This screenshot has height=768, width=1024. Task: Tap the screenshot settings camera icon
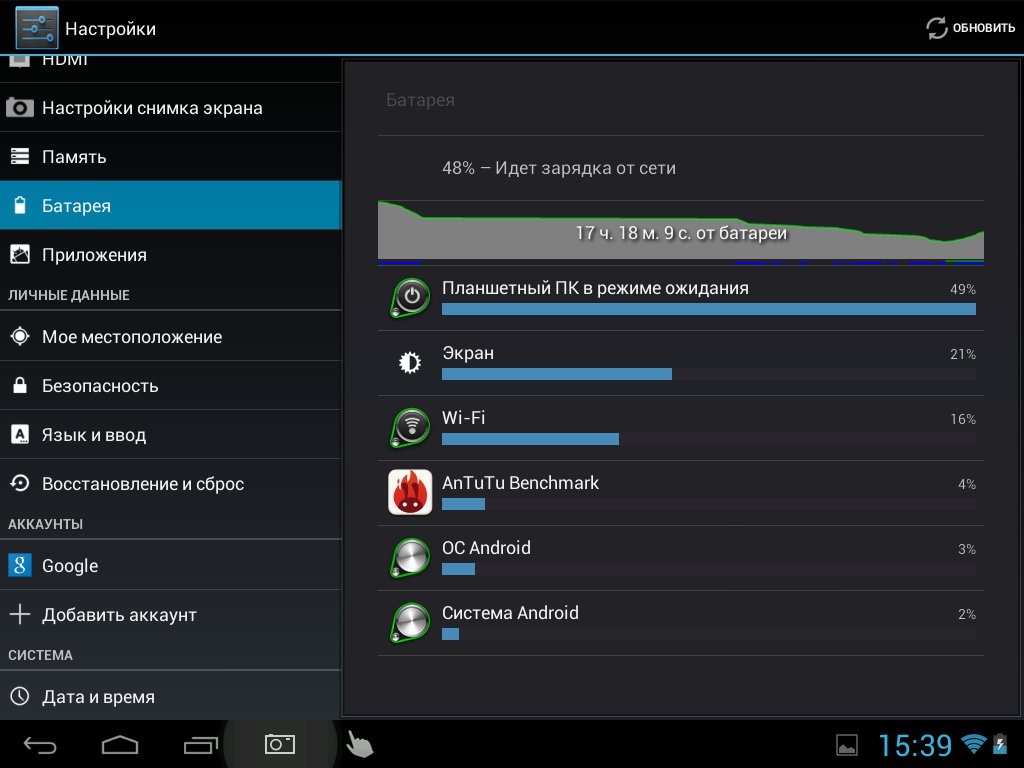pos(20,108)
